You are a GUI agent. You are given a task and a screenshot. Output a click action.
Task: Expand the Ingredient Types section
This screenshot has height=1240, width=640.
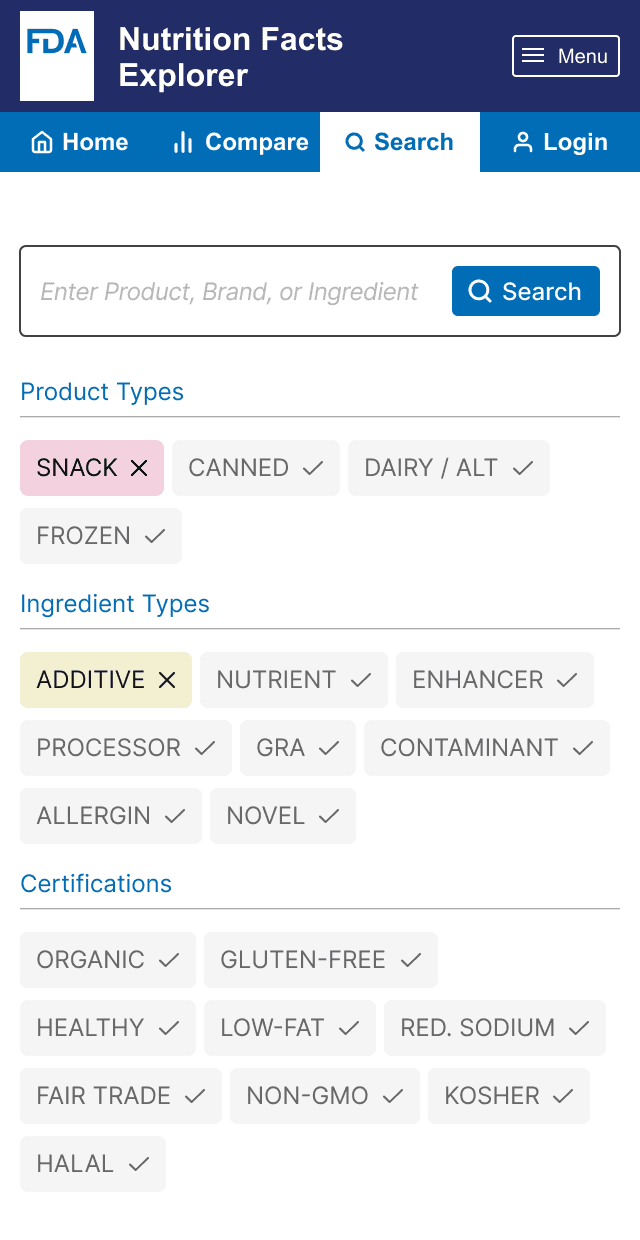(x=114, y=604)
